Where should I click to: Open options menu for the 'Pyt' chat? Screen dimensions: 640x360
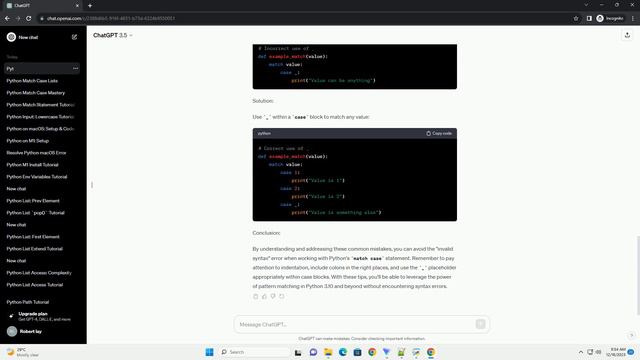pos(76,69)
